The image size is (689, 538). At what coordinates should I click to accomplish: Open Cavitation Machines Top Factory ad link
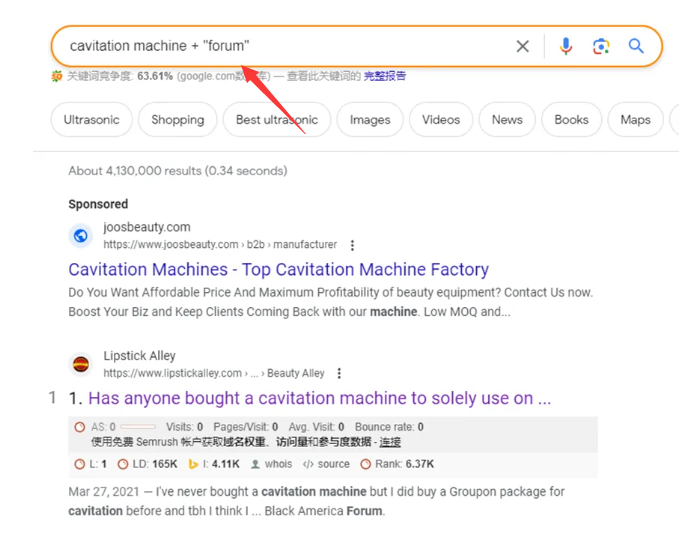(279, 269)
